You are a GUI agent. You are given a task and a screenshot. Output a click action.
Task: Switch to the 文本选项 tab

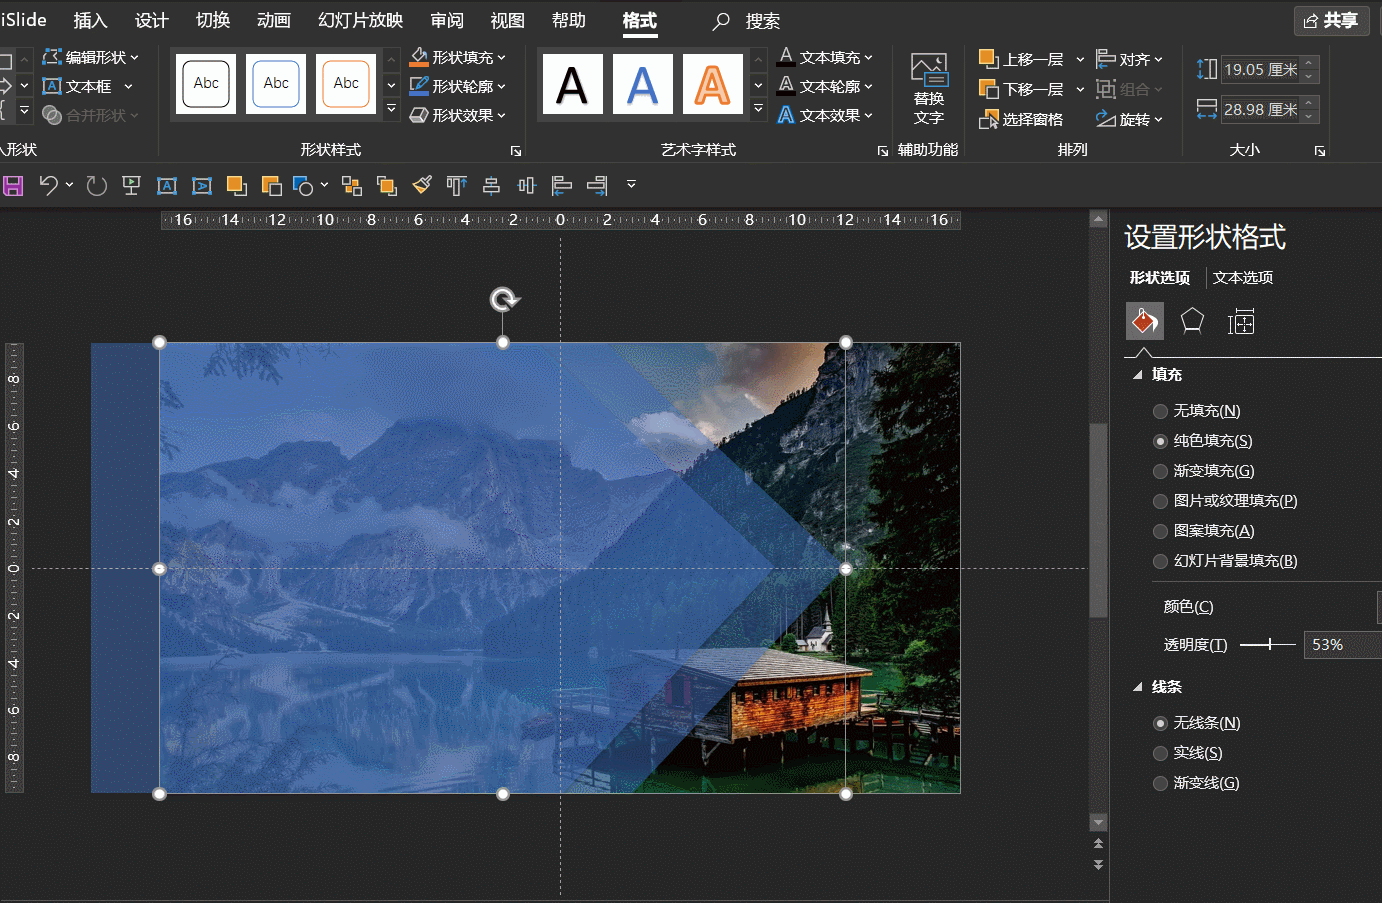tap(1243, 278)
